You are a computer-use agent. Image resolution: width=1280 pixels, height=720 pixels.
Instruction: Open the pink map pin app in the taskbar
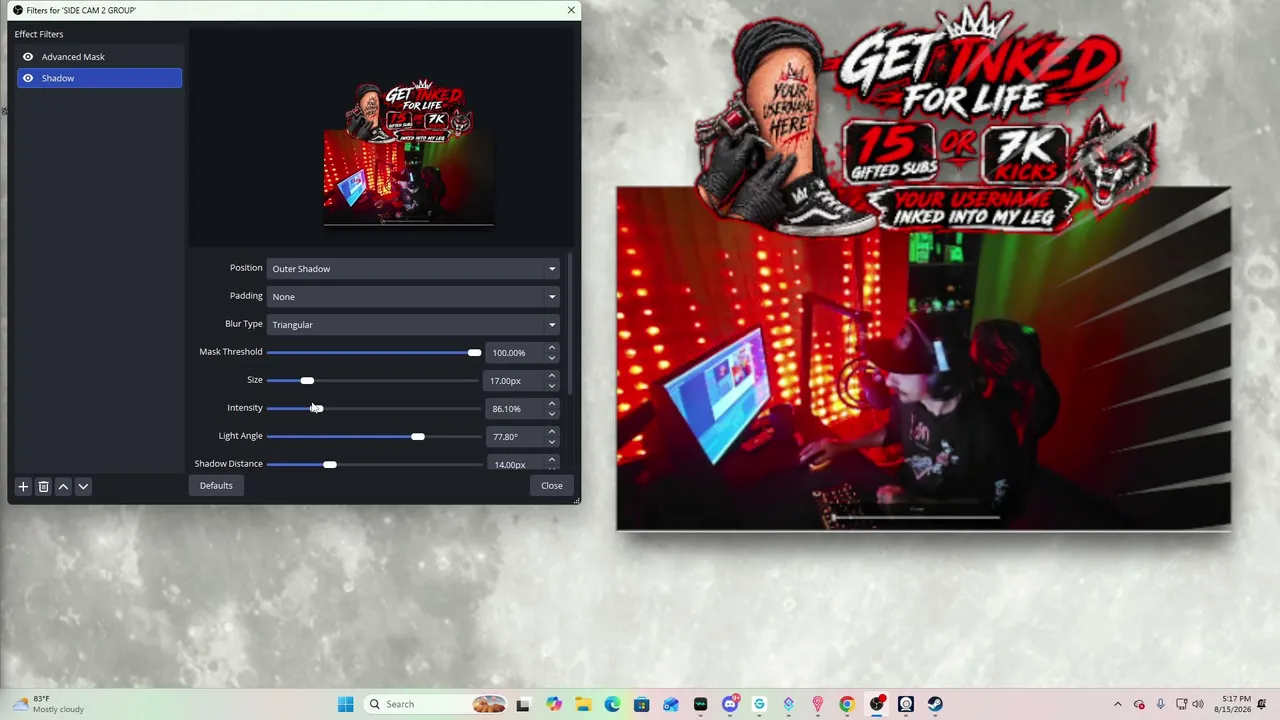[818, 704]
